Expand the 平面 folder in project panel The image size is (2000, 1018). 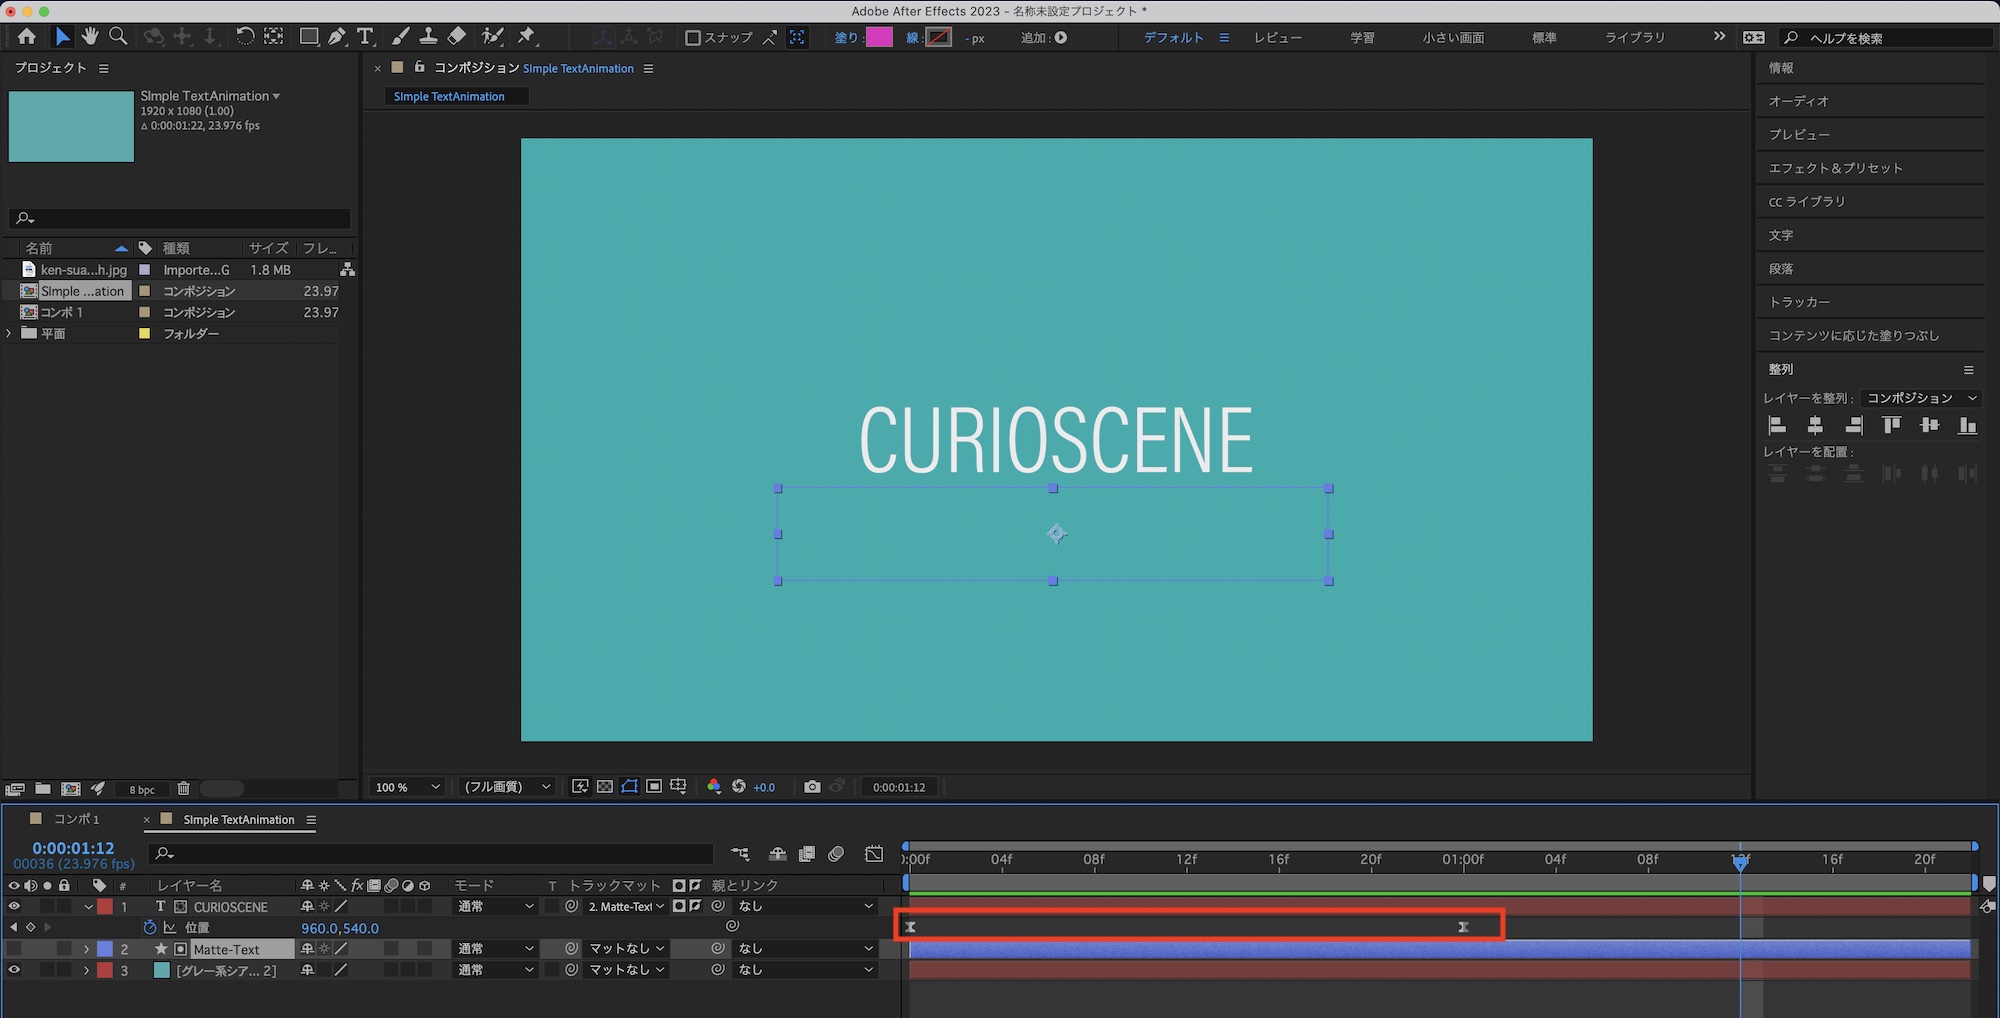9,333
